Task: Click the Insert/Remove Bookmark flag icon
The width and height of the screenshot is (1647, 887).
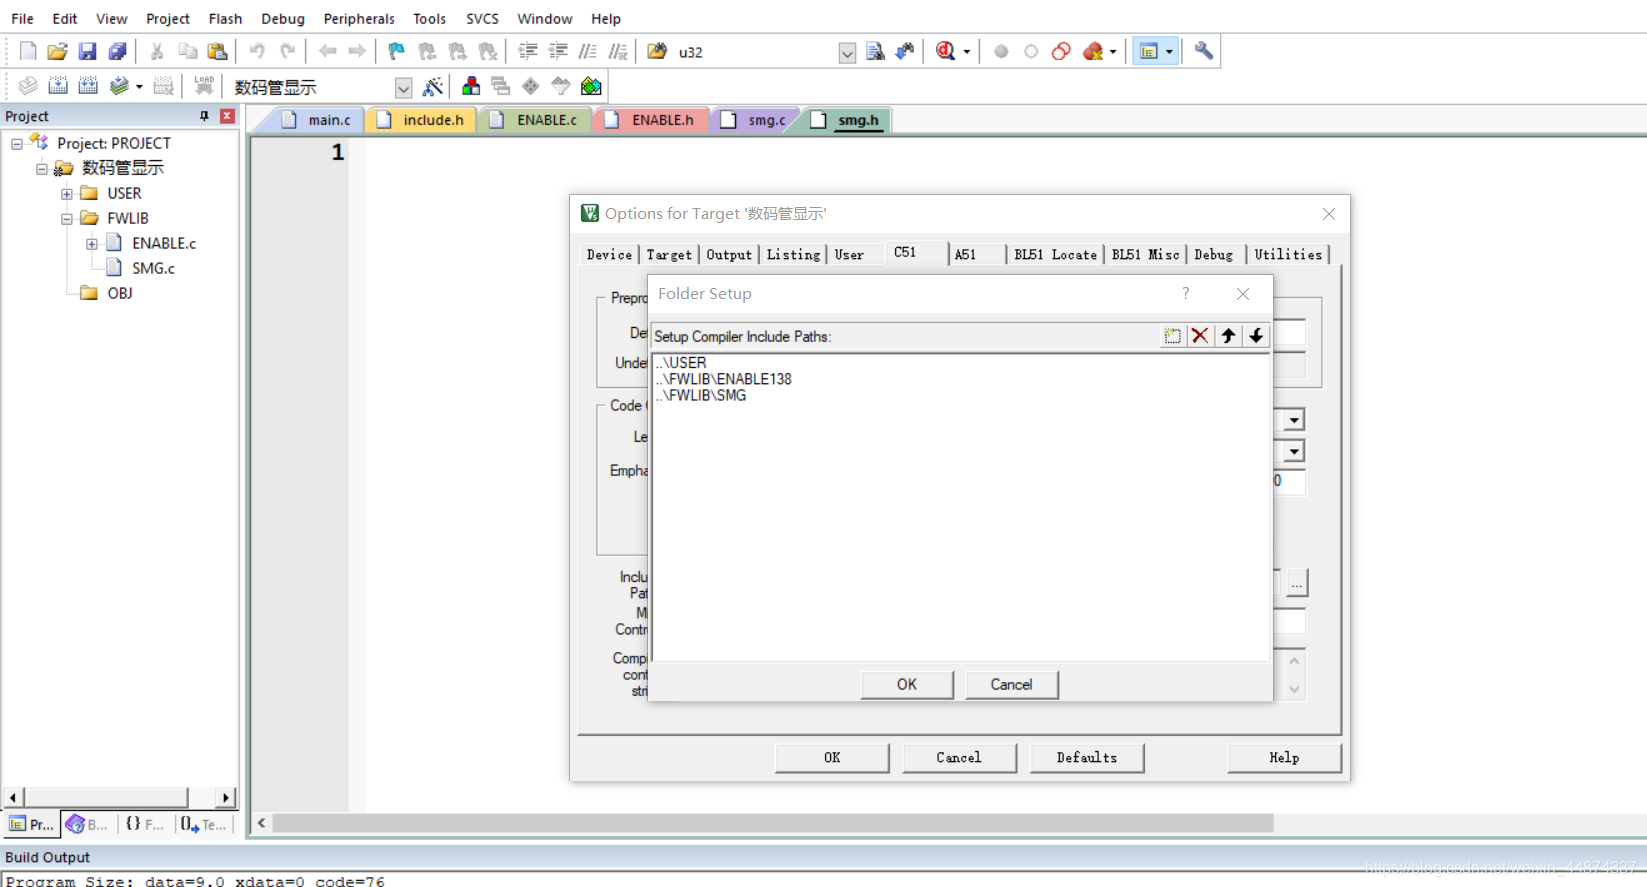Action: [x=397, y=51]
